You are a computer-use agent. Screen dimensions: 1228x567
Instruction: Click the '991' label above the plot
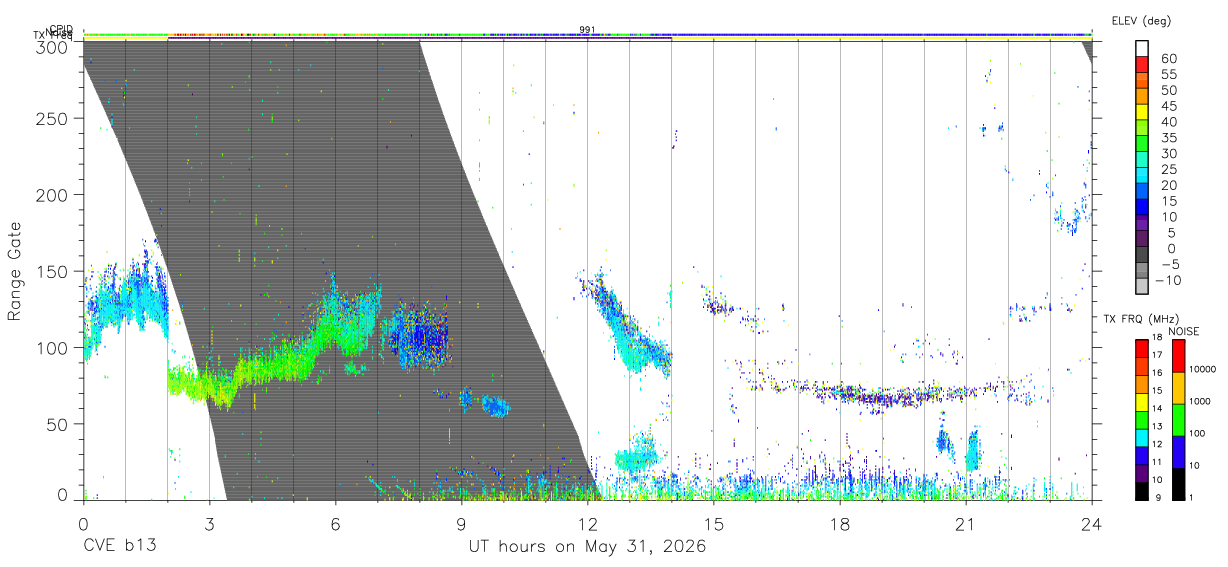(x=588, y=30)
